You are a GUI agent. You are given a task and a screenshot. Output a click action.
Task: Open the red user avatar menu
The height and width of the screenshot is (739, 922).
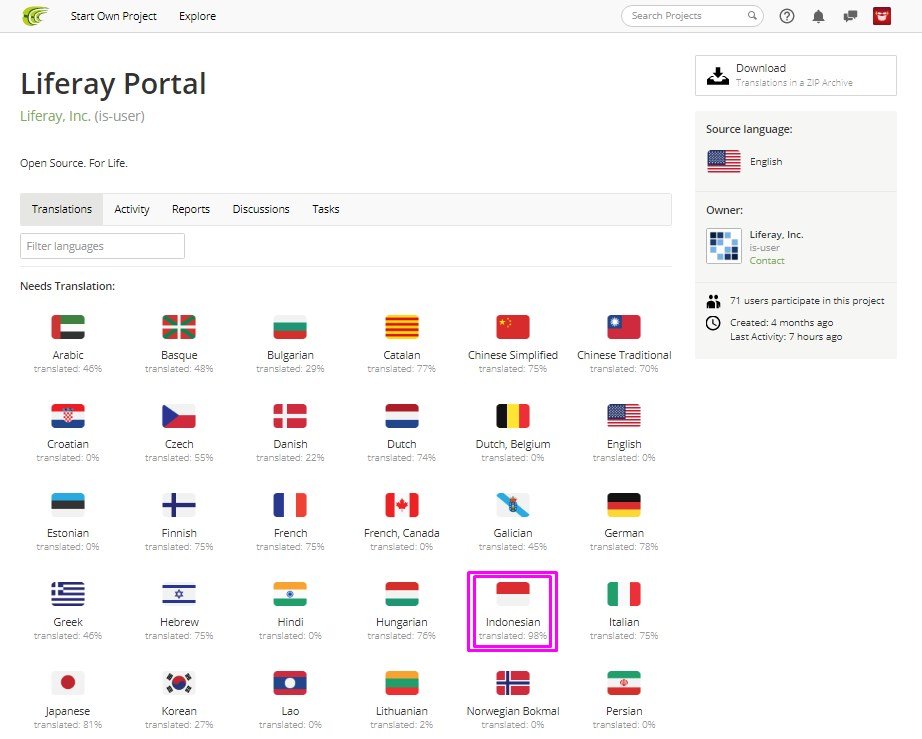(x=881, y=16)
